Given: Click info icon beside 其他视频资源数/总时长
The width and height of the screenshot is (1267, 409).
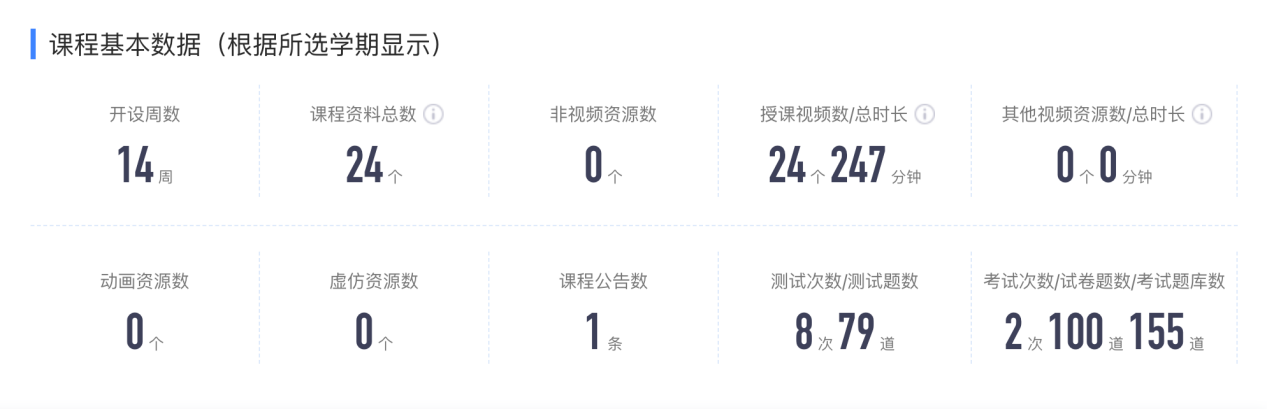Looking at the screenshot, I should 1202,114.
